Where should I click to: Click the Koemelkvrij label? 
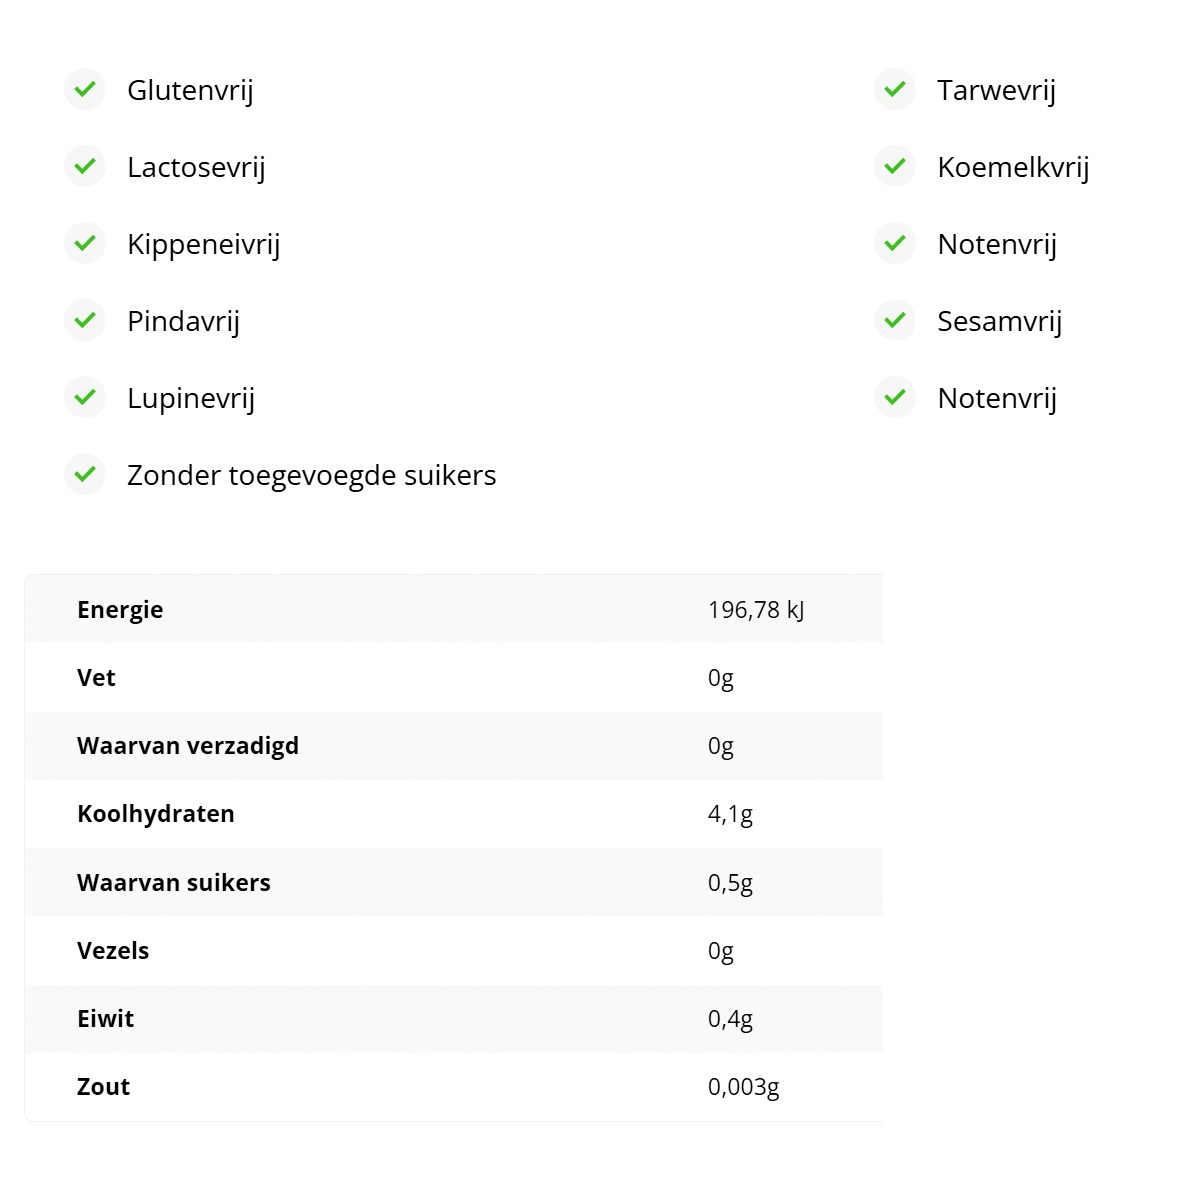[x=1012, y=167]
